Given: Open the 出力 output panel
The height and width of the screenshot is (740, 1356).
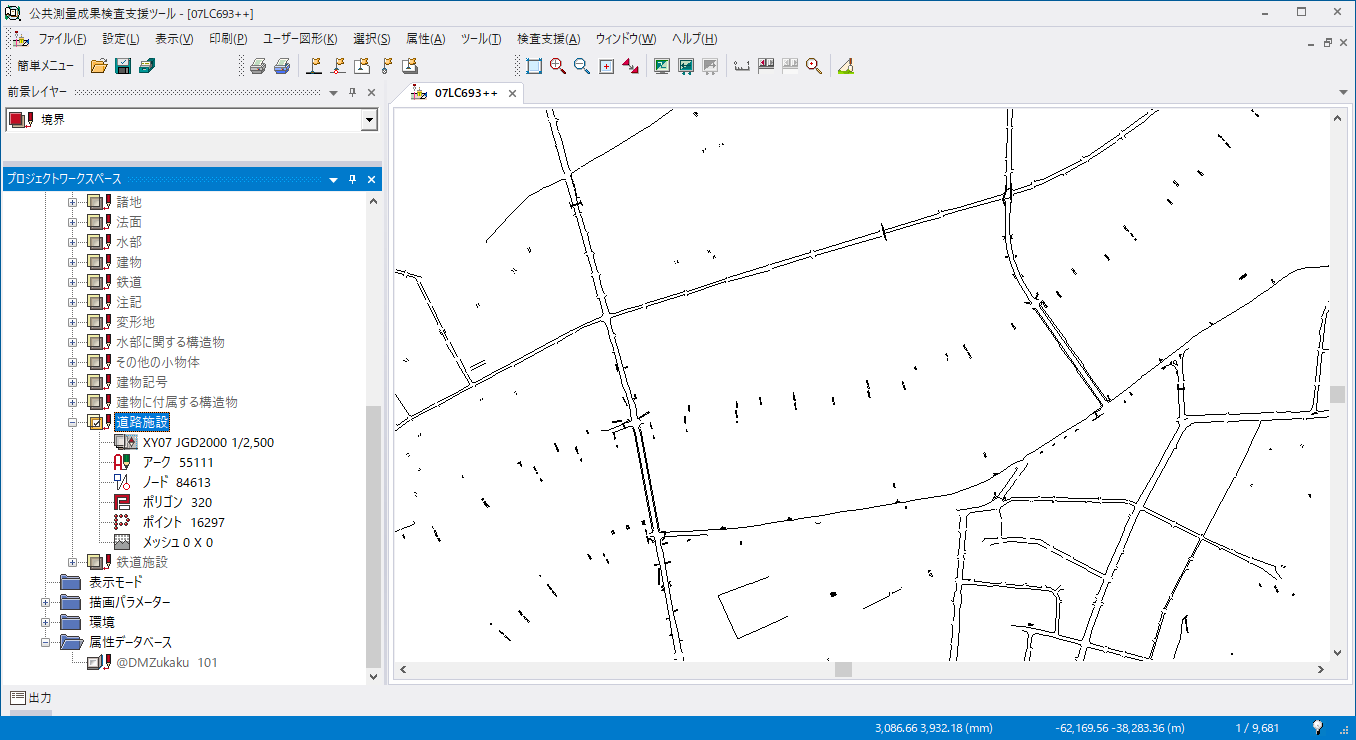Looking at the screenshot, I should click(x=31, y=697).
